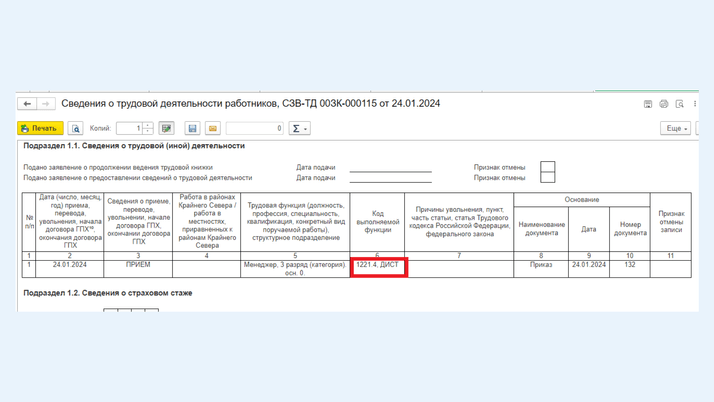Click the top-right printer icon

pyautogui.click(x=663, y=104)
